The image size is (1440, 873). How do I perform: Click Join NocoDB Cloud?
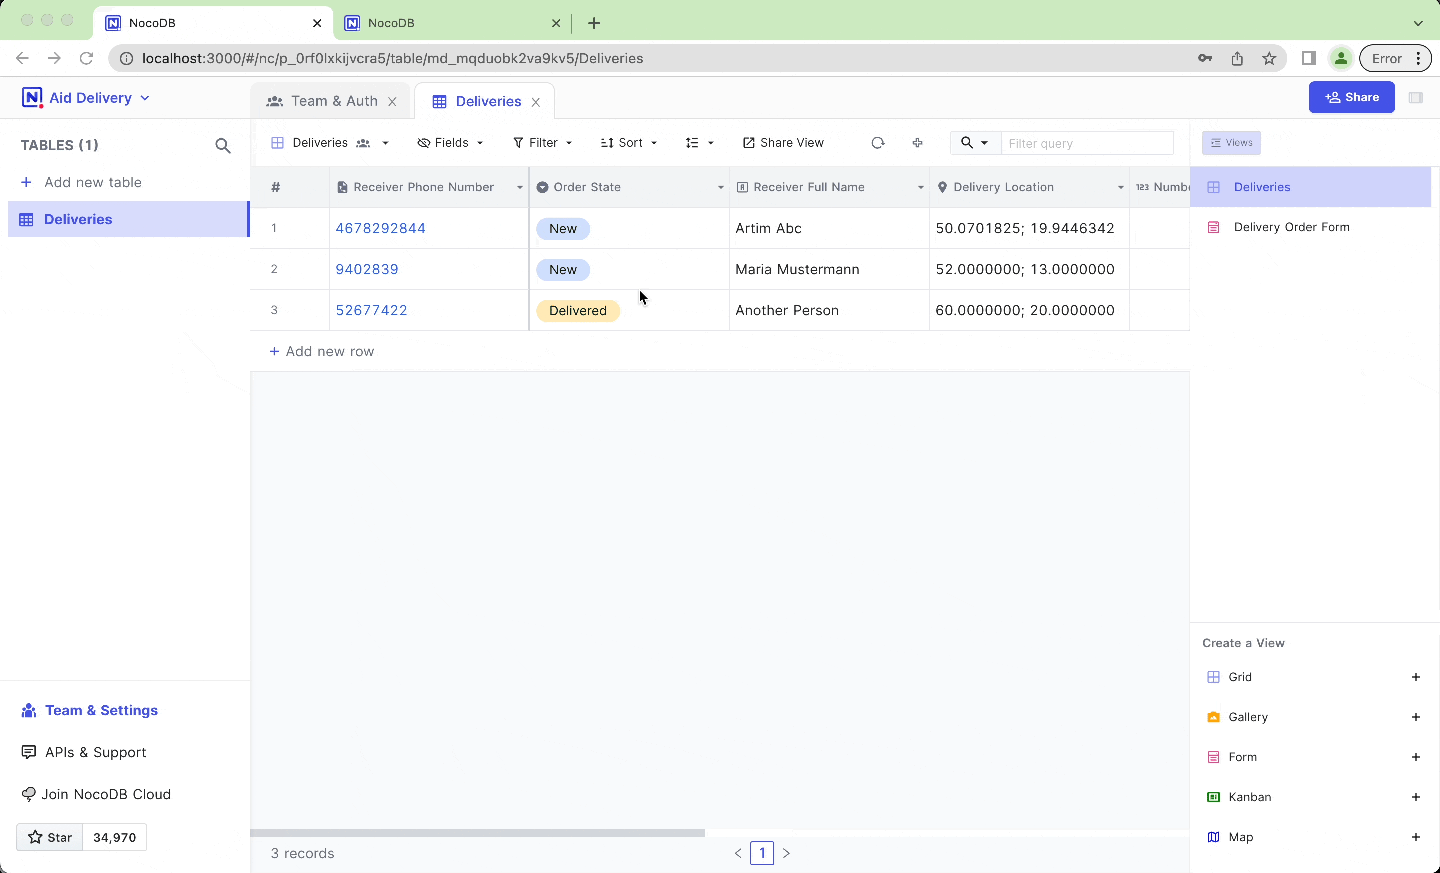(96, 794)
